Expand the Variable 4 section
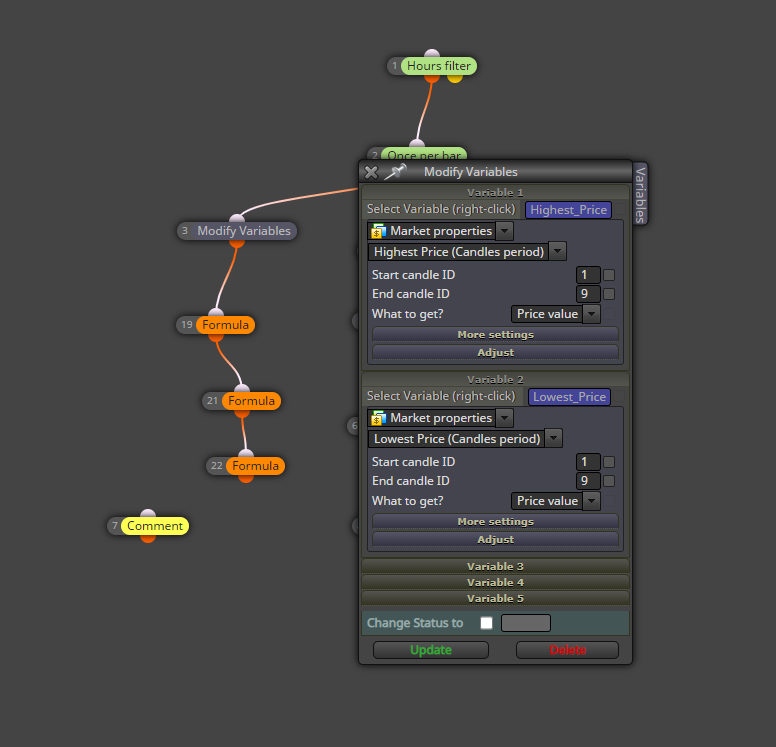 [x=495, y=582]
